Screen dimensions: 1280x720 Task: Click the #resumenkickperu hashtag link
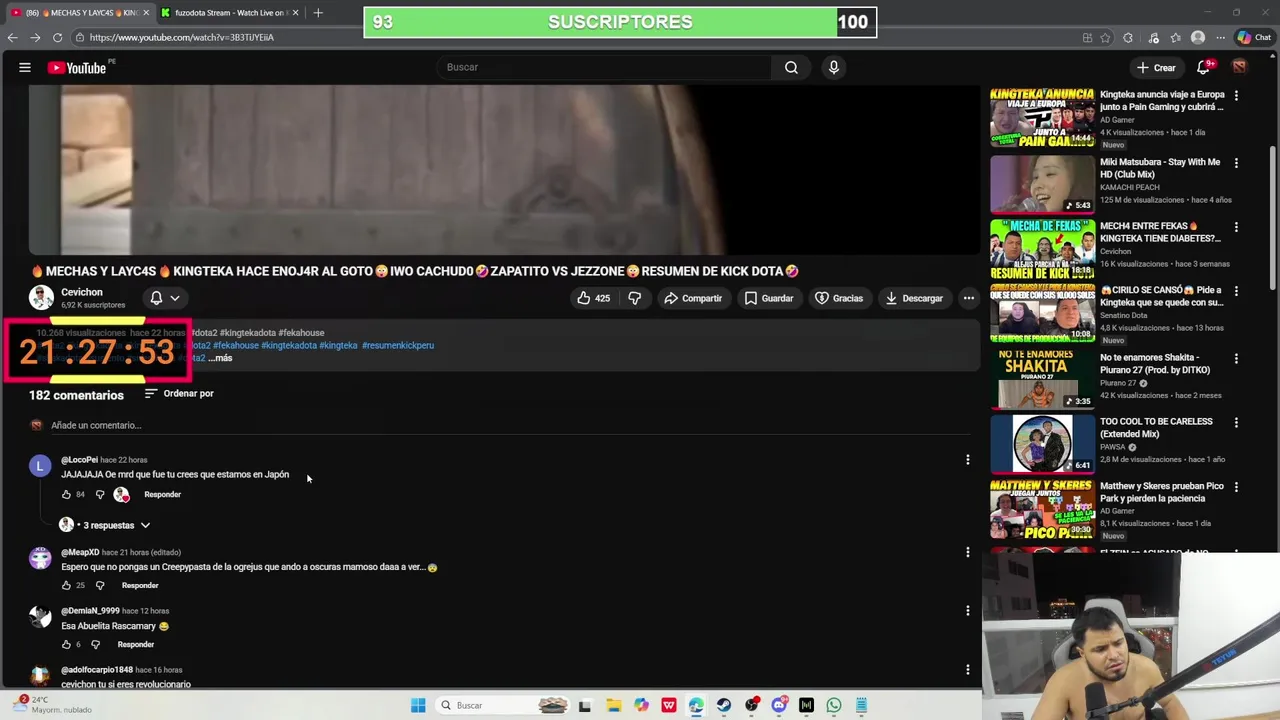tap(398, 345)
